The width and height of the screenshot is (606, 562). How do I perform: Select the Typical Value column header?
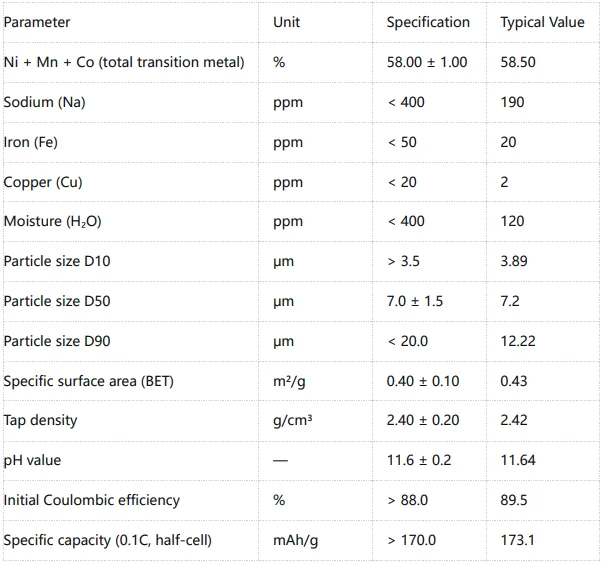pyautogui.click(x=542, y=22)
